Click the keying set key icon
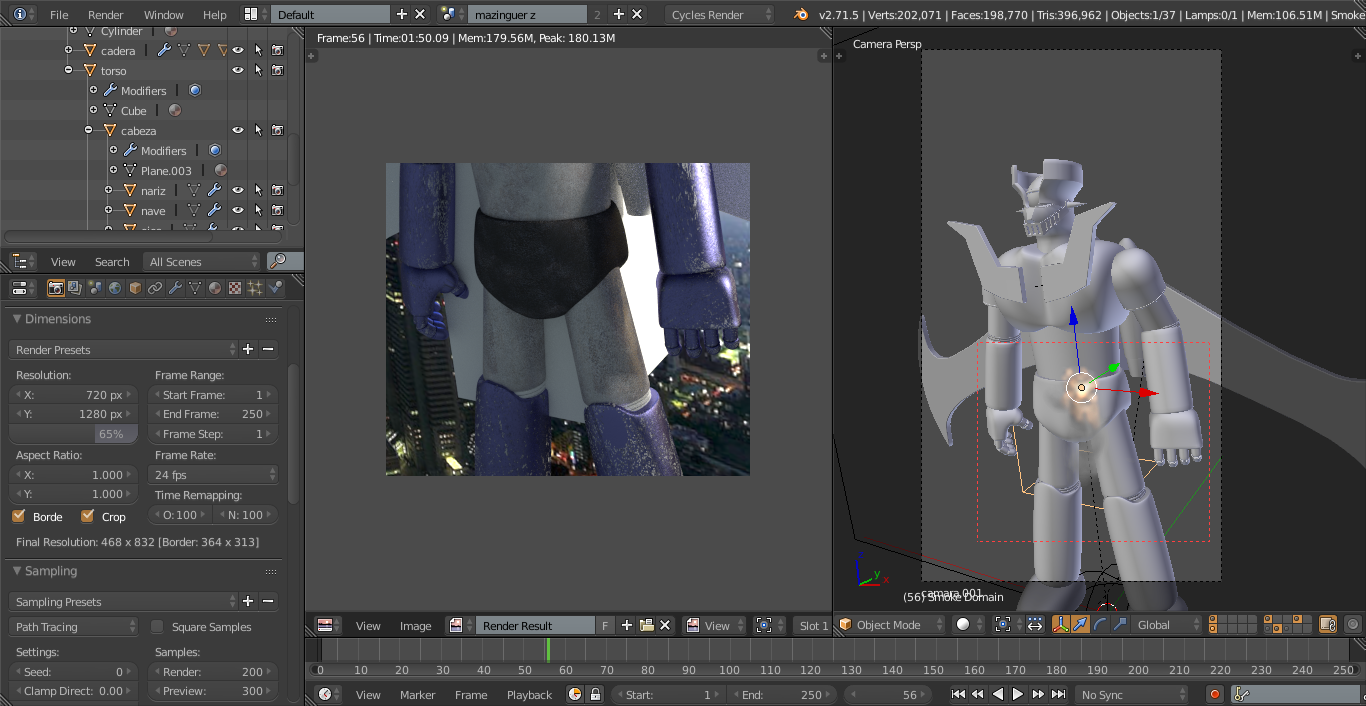1366x706 pixels. tap(1240, 694)
